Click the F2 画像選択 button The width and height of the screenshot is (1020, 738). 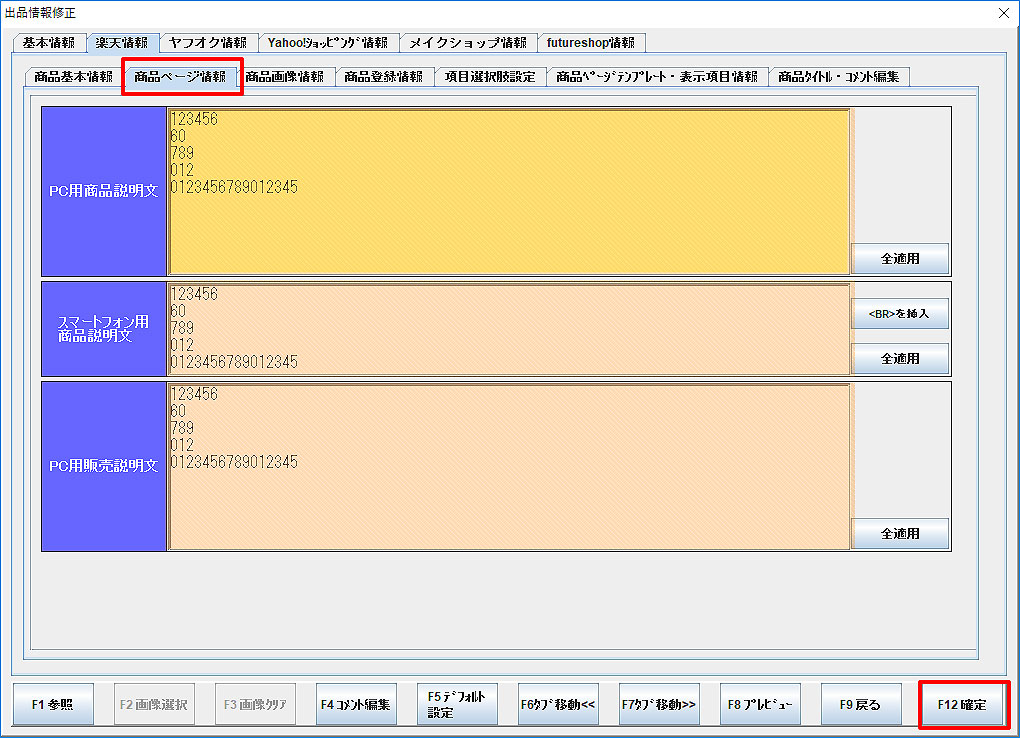pyautogui.click(x=154, y=704)
